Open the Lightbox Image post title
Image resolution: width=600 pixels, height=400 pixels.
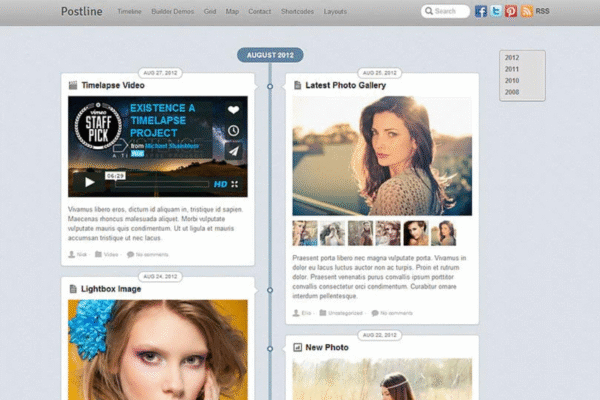(111, 289)
